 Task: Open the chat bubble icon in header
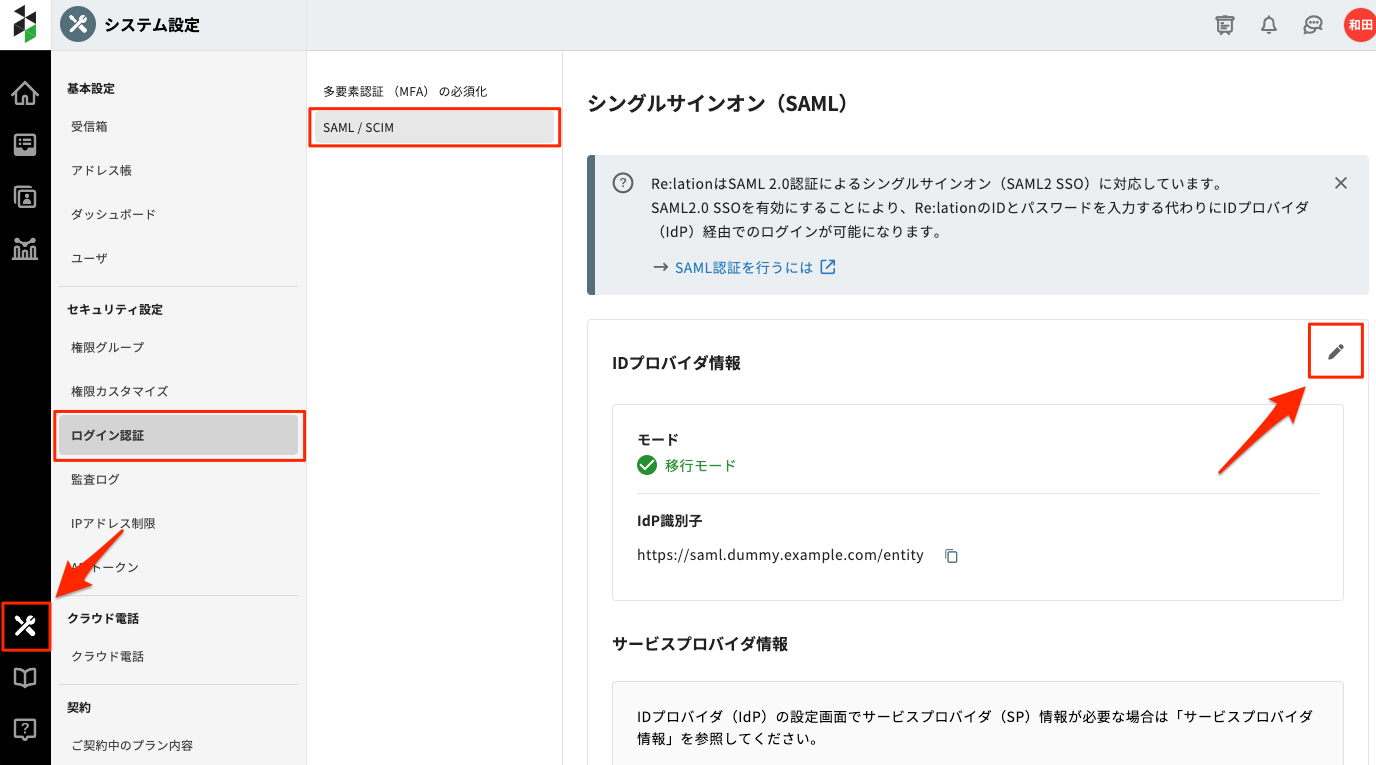coord(1313,25)
